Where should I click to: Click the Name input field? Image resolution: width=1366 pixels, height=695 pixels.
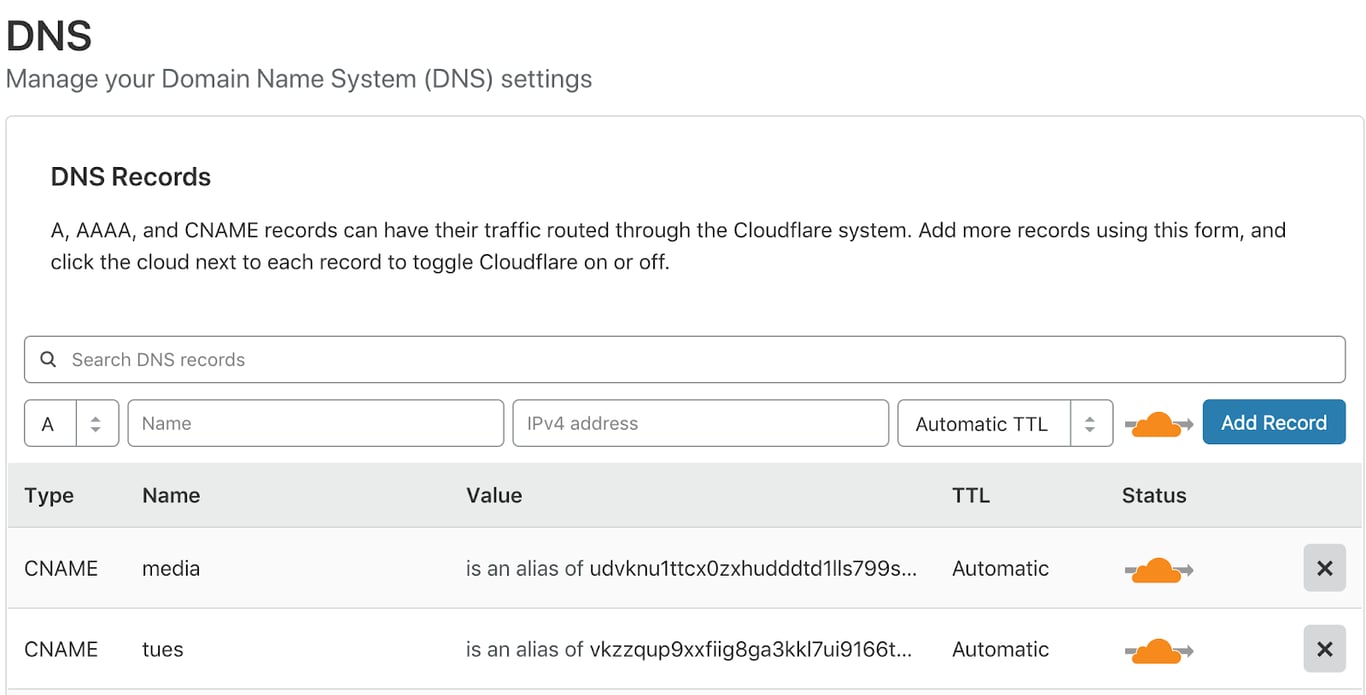(315, 423)
